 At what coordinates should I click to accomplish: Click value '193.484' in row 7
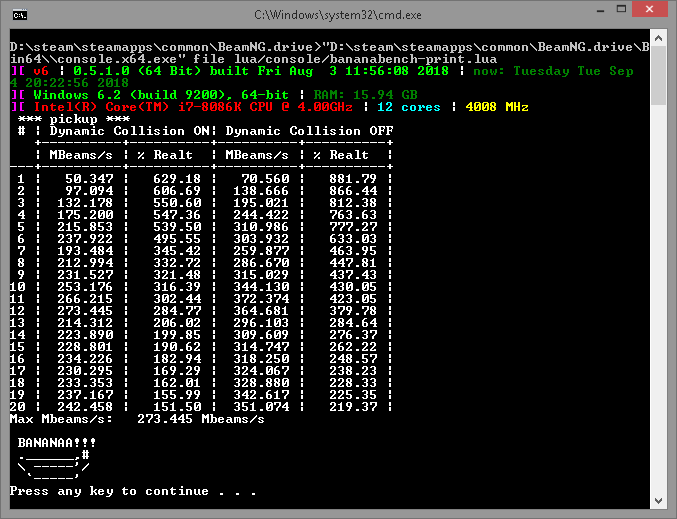click(x=85, y=250)
